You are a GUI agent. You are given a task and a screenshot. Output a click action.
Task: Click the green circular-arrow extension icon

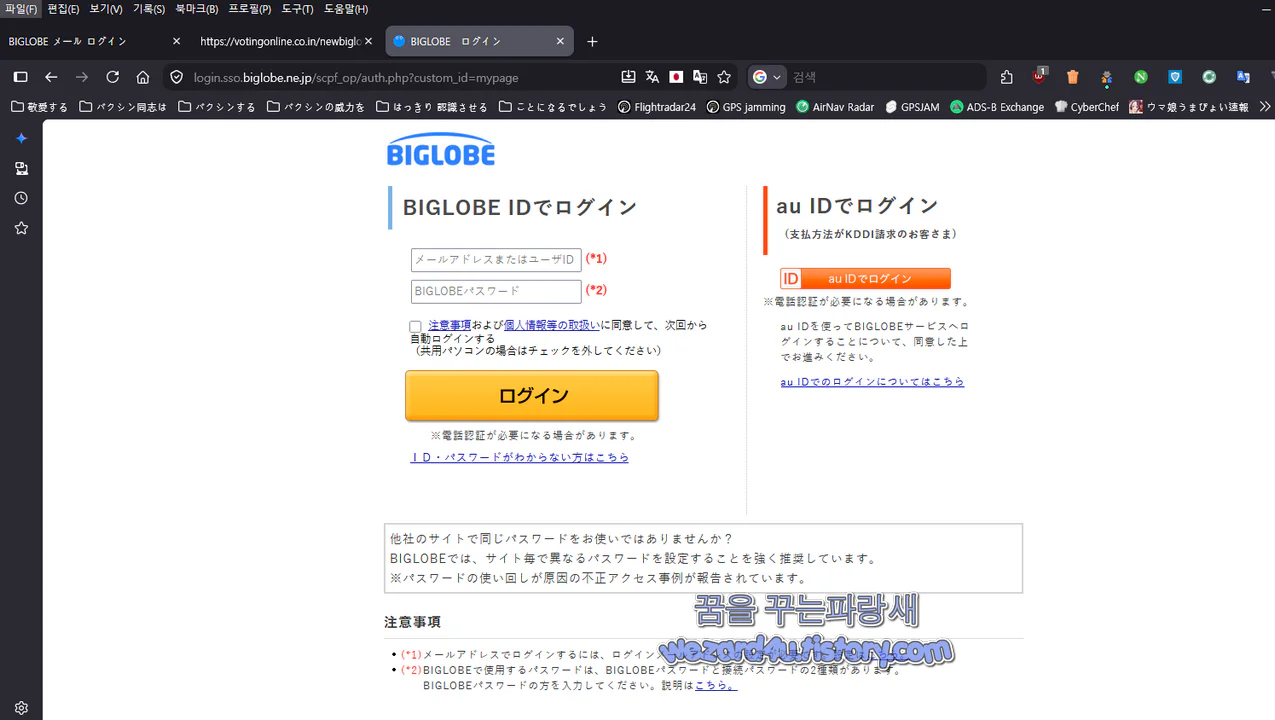[x=1209, y=77]
